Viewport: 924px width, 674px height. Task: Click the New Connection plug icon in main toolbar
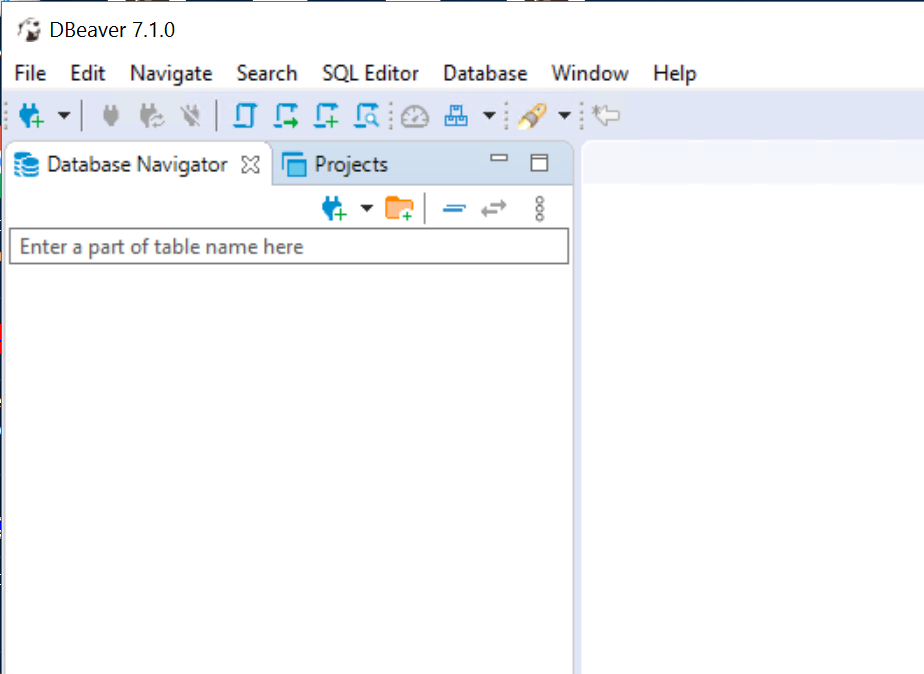[31, 116]
